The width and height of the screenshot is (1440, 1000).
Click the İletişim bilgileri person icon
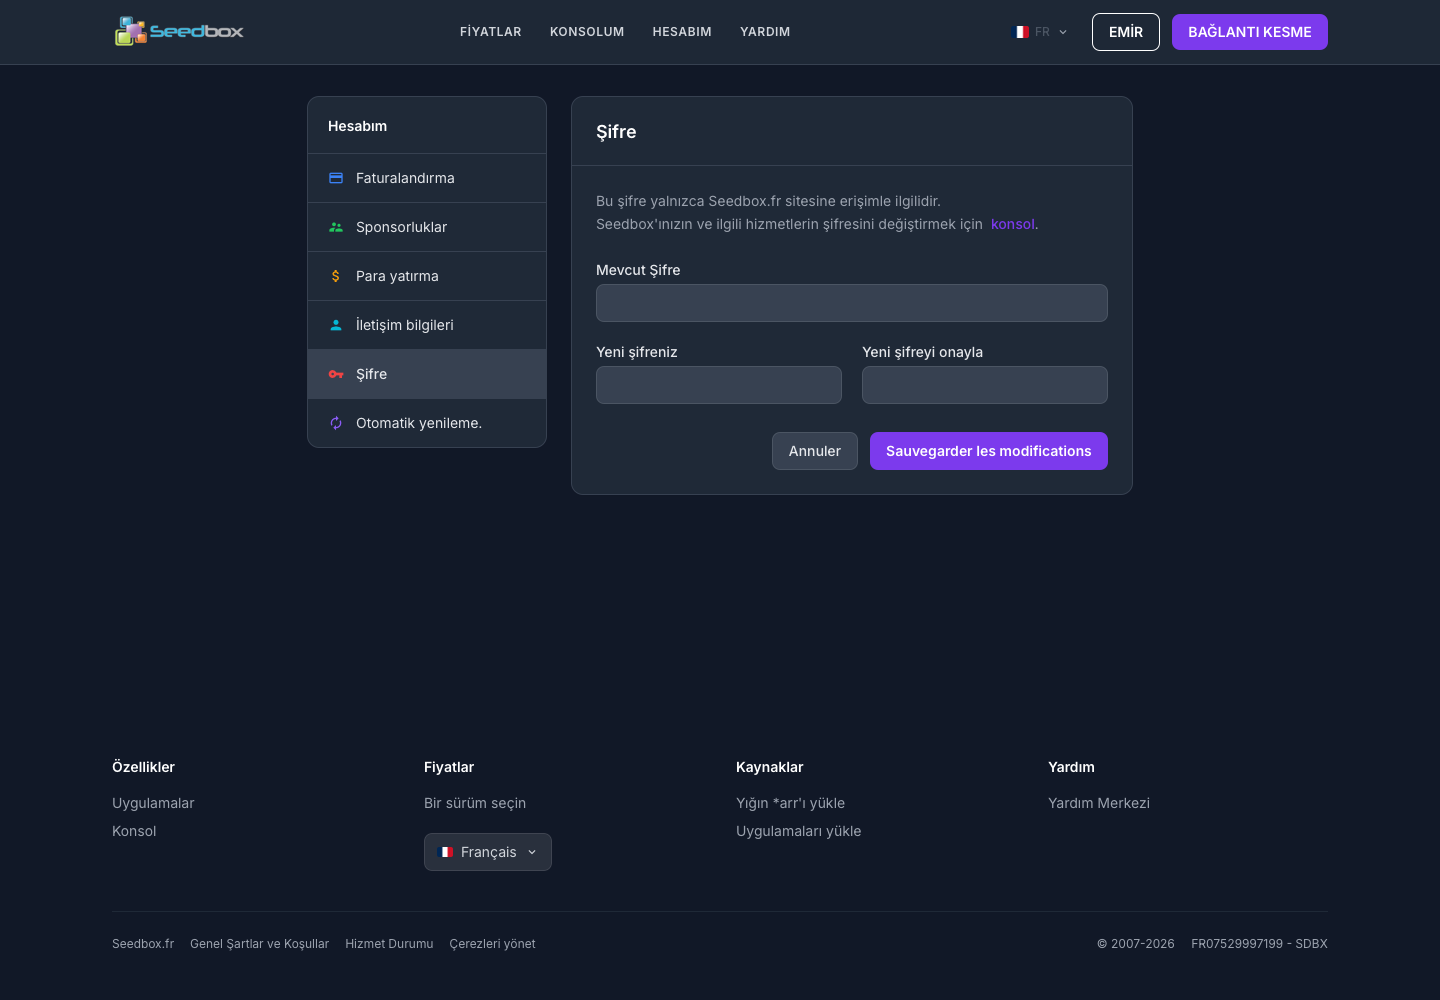(x=336, y=325)
